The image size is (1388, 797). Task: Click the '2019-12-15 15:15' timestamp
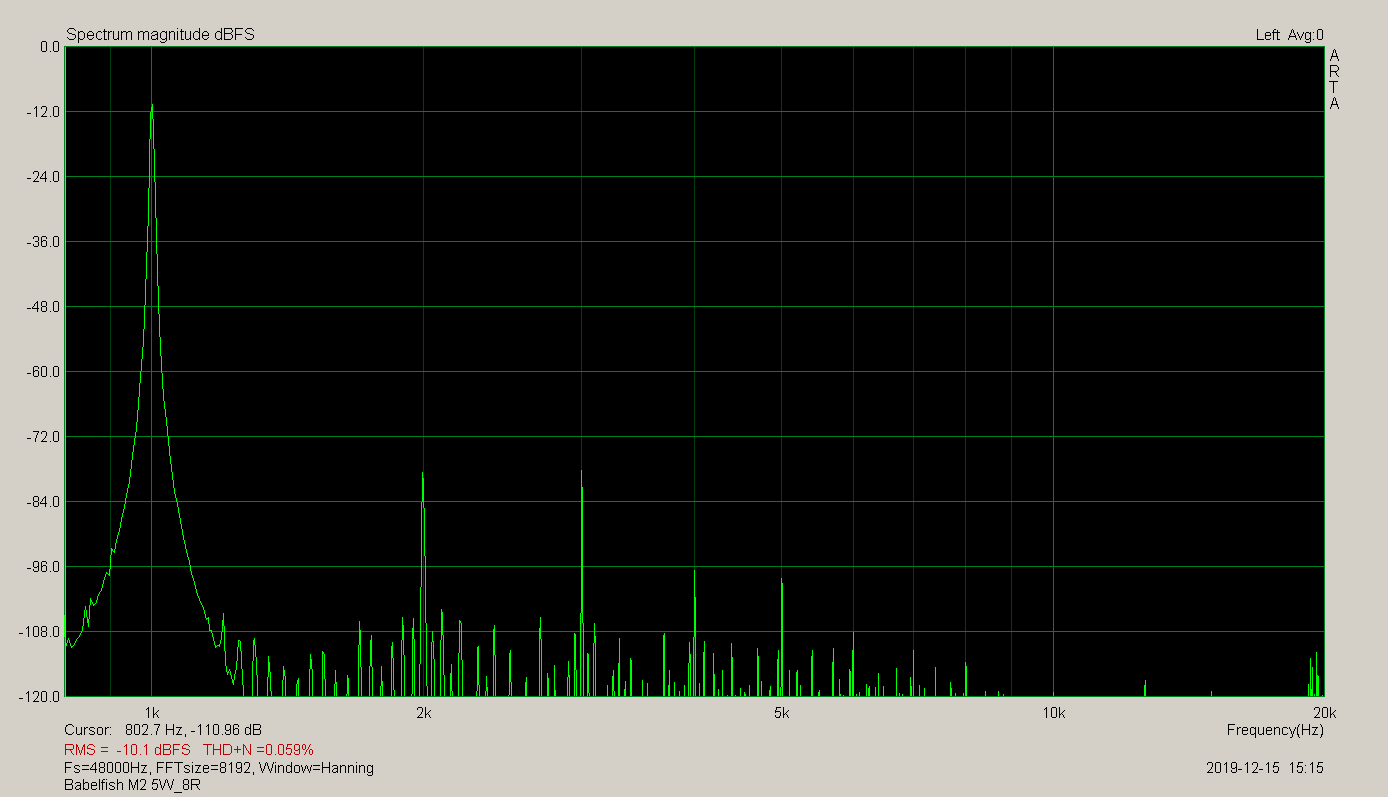point(1265,768)
